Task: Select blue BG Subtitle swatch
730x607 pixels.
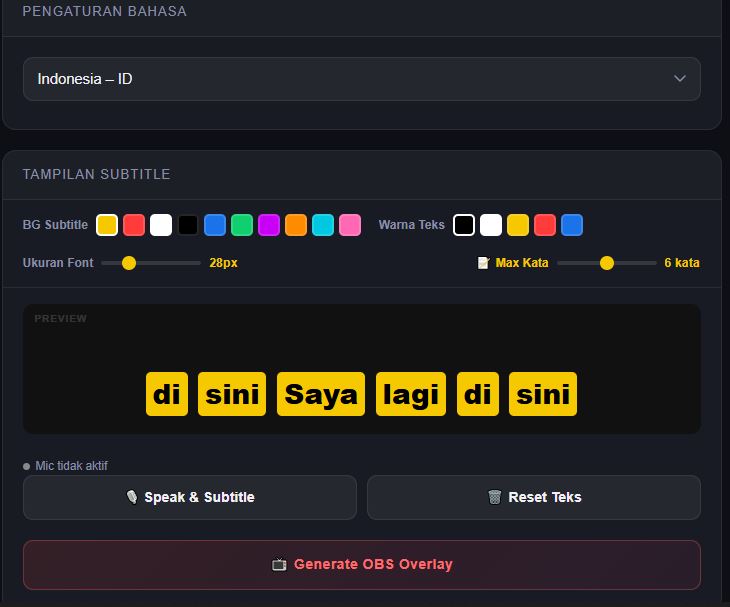Action: [x=215, y=225]
